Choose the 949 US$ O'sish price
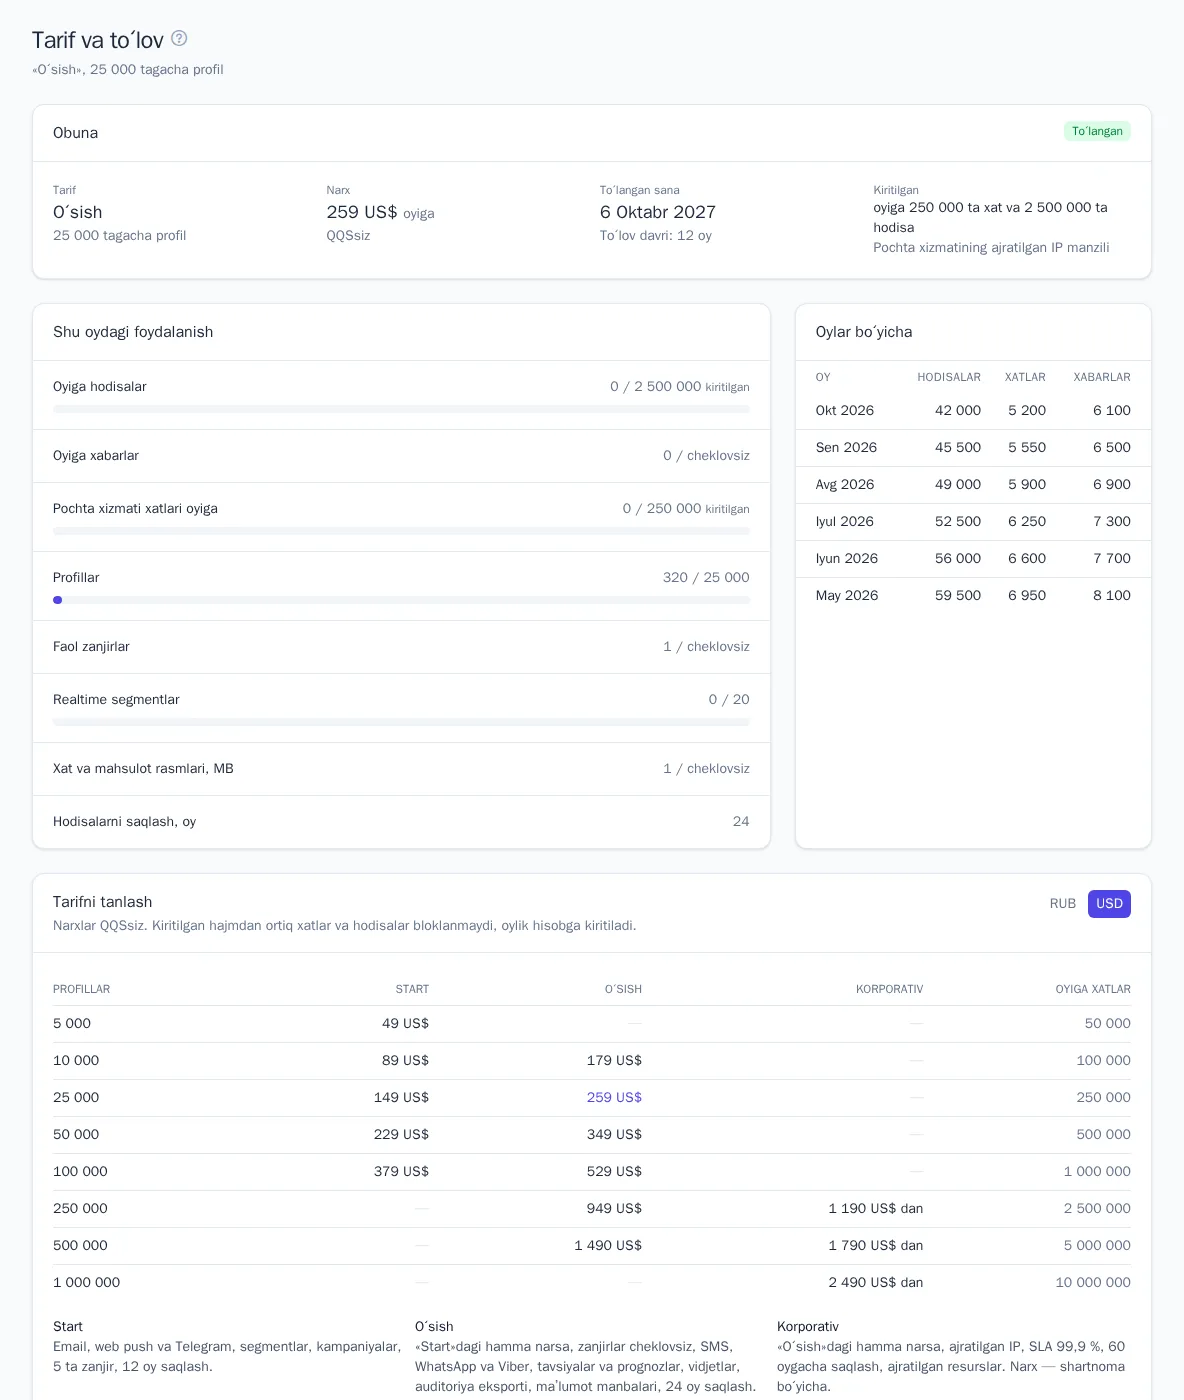This screenshot has height=1400, width=1184. click(614, 1209)
